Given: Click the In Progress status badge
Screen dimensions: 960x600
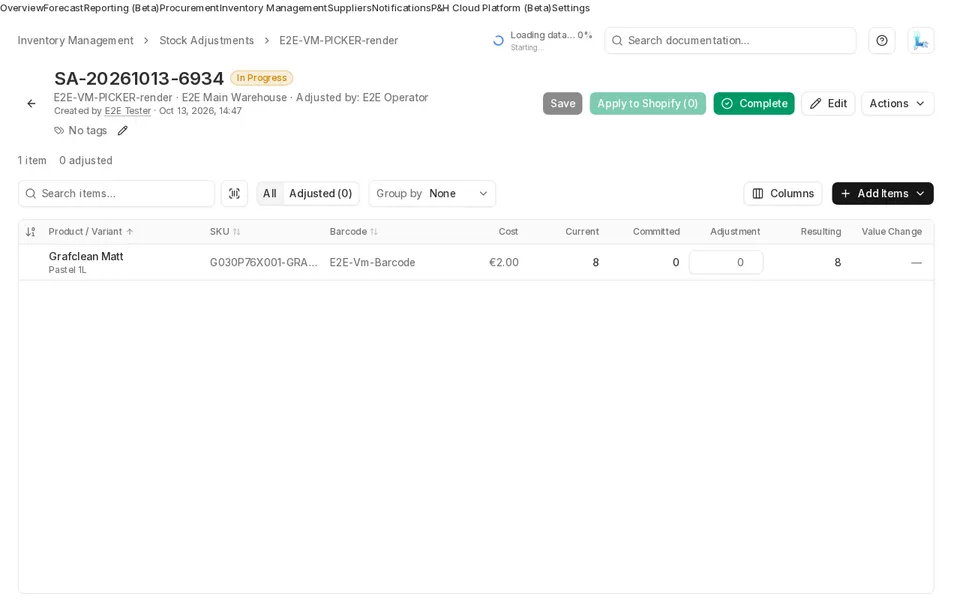Looking at the screenshot, I should (x=261, y=78).
